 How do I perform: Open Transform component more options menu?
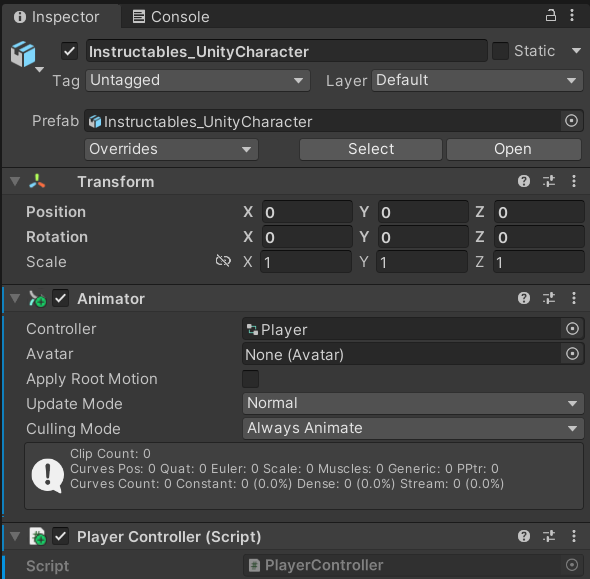[574, 181]
